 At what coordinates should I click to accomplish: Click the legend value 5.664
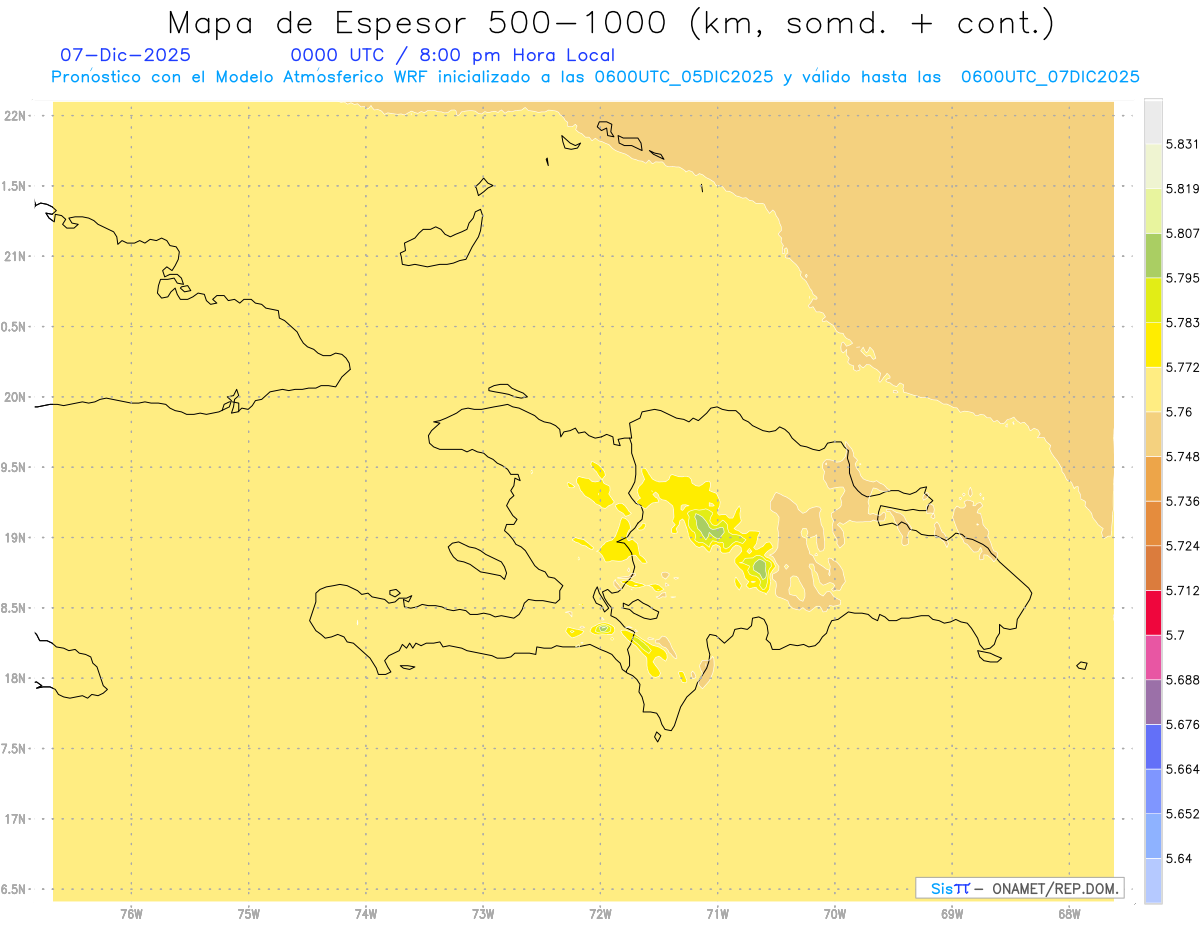1183,769
